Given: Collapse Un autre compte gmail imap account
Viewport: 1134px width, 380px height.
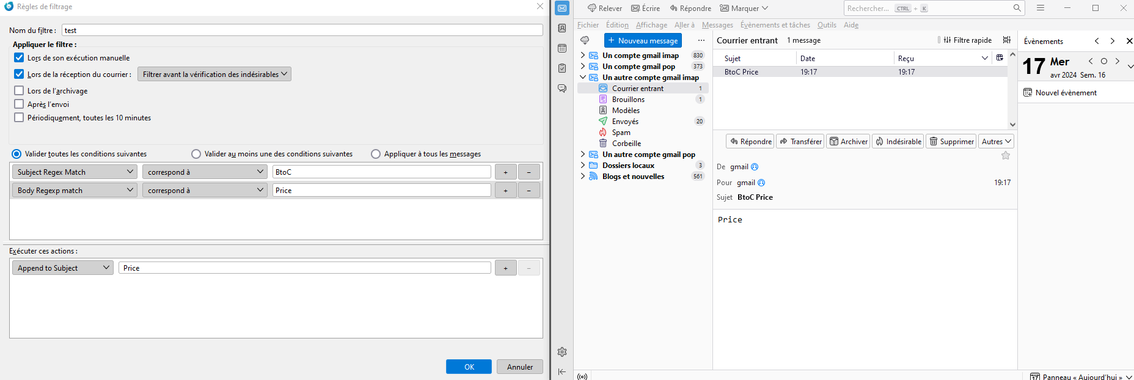Looking at the screenshot, I should [584, 77].
